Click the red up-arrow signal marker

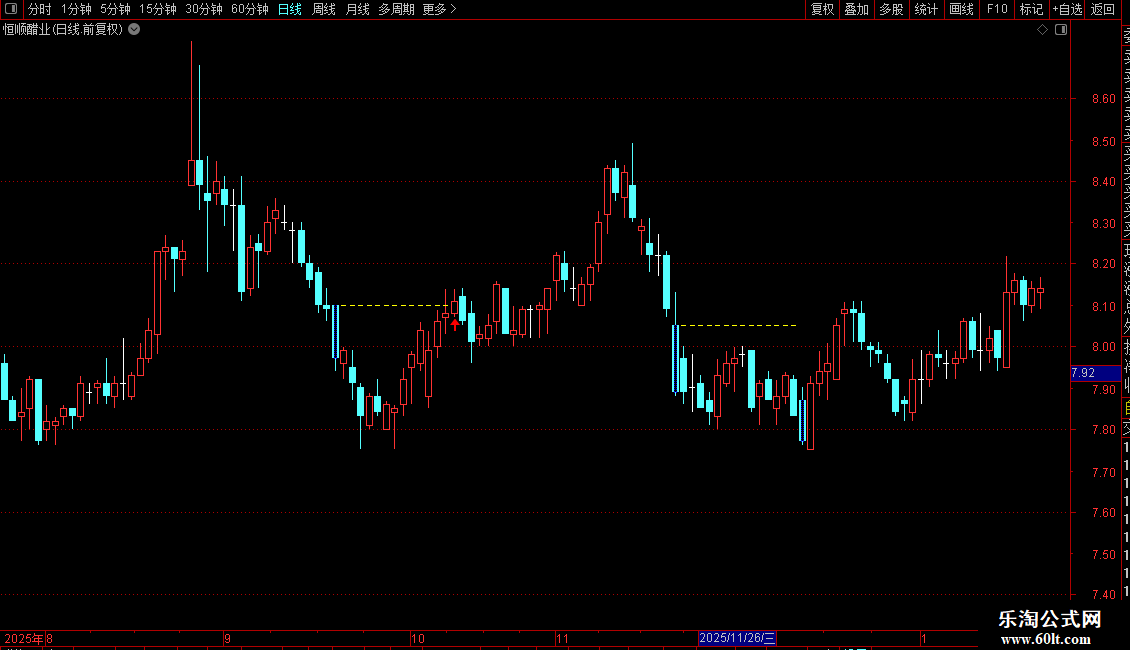coord(455,324)
